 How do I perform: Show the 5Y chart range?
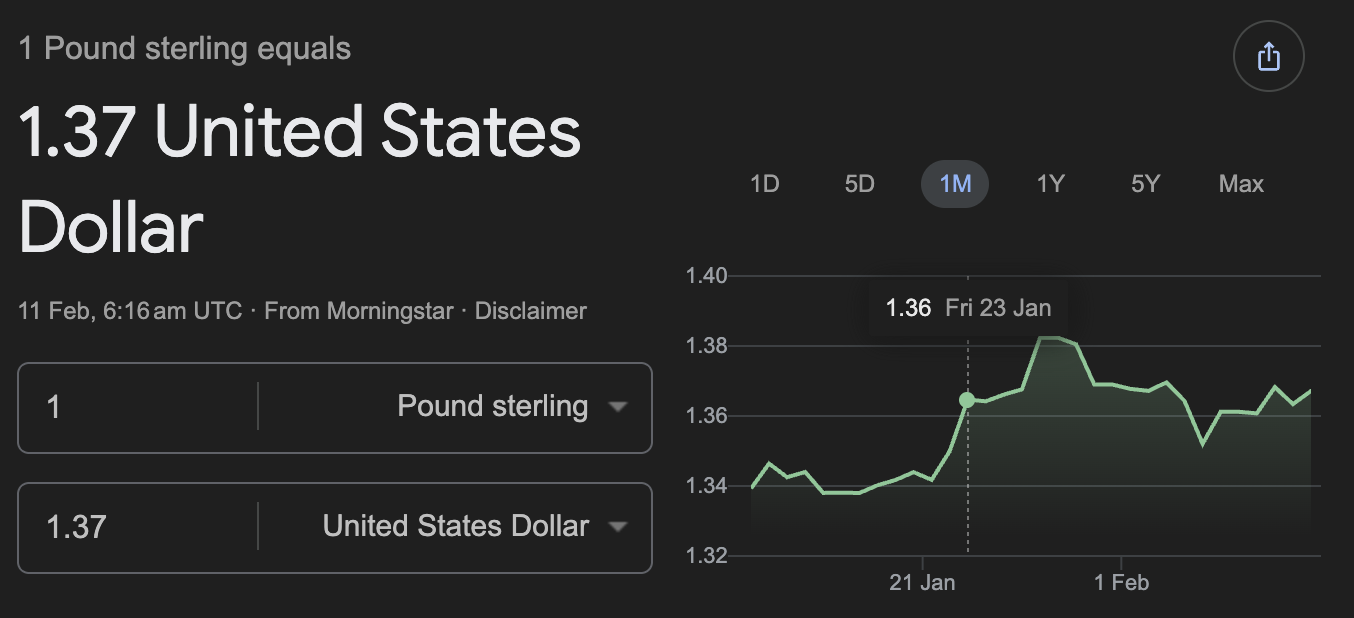click(1145, 184)
